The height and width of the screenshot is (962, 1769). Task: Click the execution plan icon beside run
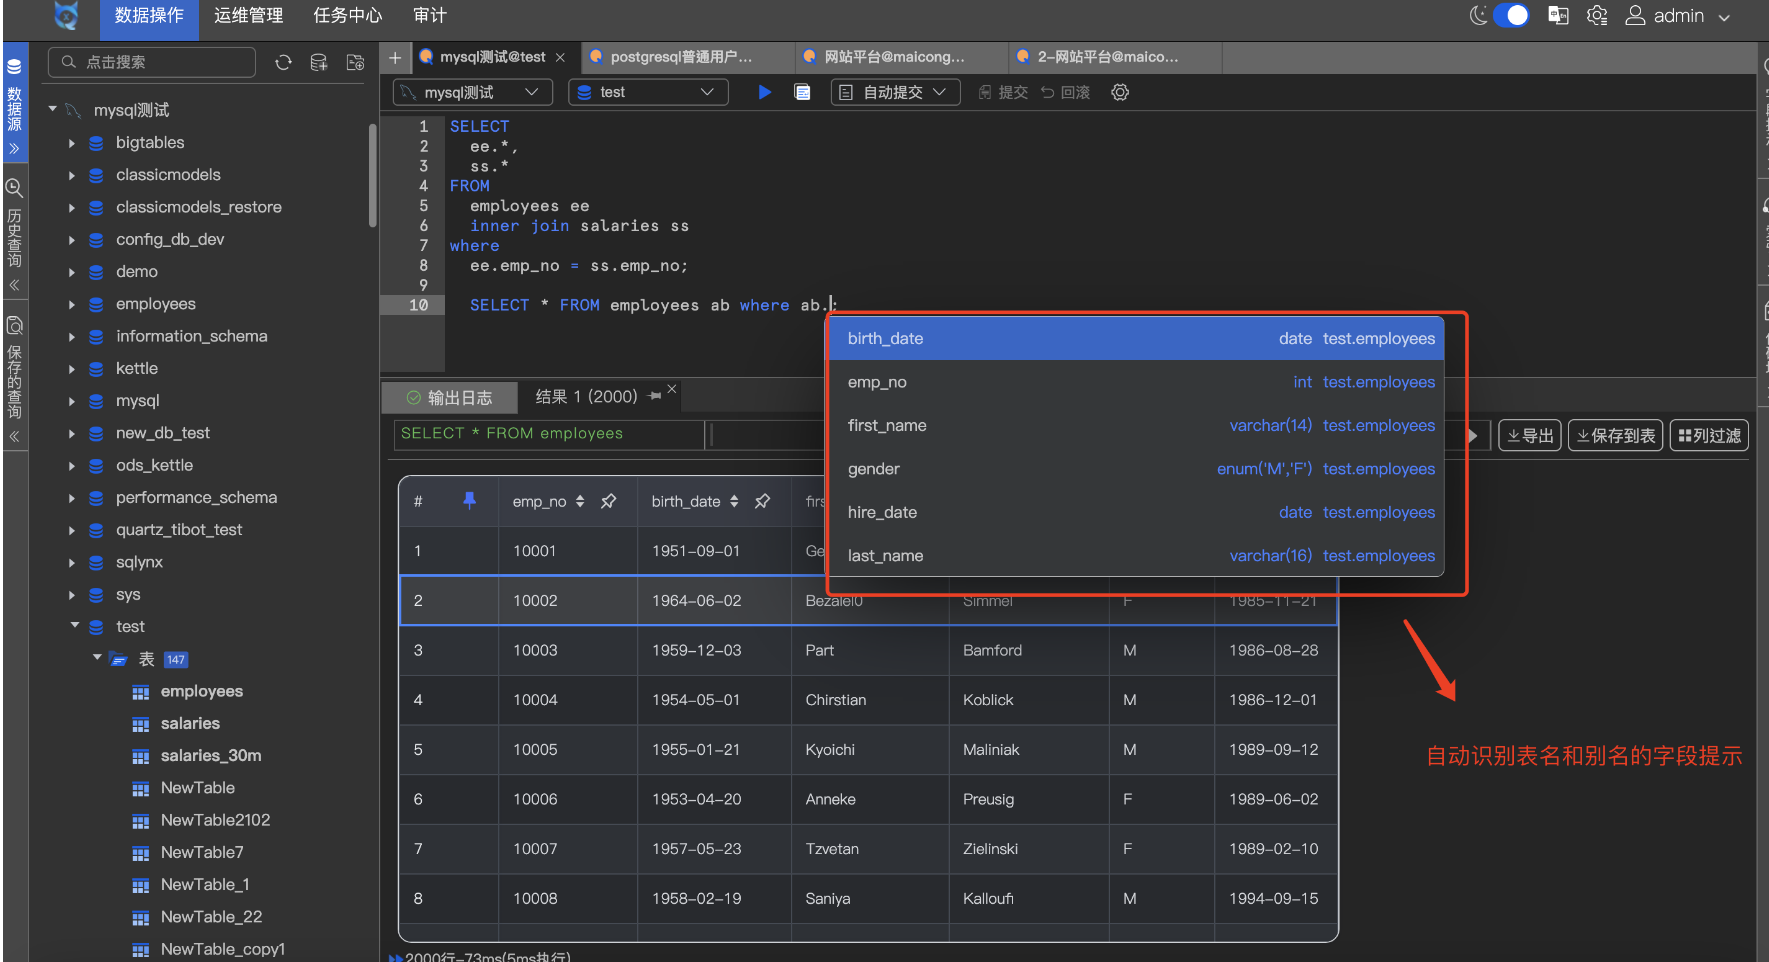coord(802,92)
